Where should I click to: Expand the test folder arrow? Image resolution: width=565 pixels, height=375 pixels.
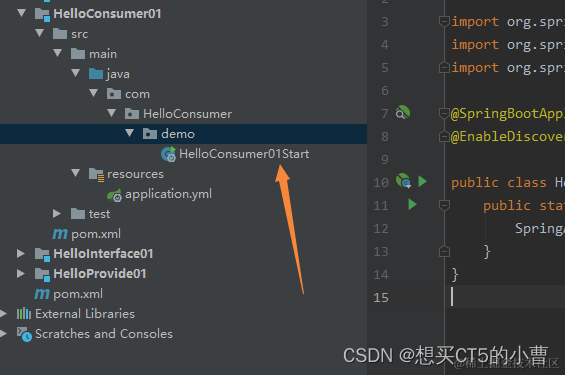[57, 214]
